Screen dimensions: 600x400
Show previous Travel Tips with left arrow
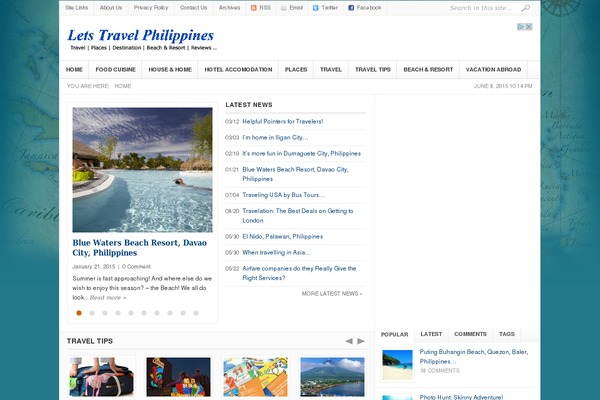pyautogui.click(x=349, y=341)
